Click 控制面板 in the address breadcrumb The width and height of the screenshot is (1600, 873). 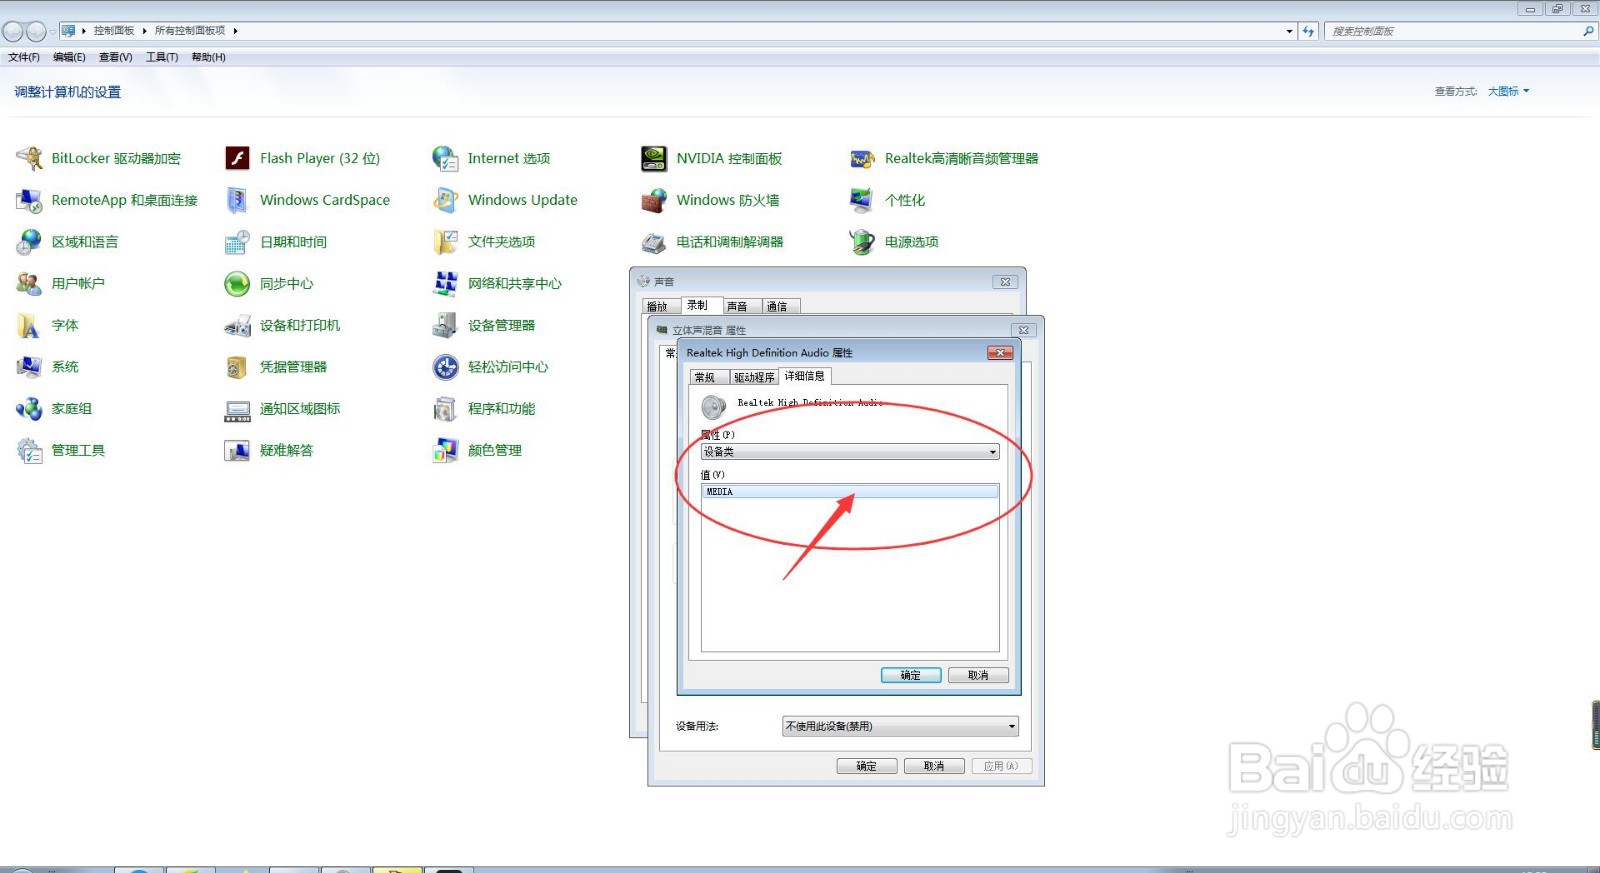pos(114,31)
